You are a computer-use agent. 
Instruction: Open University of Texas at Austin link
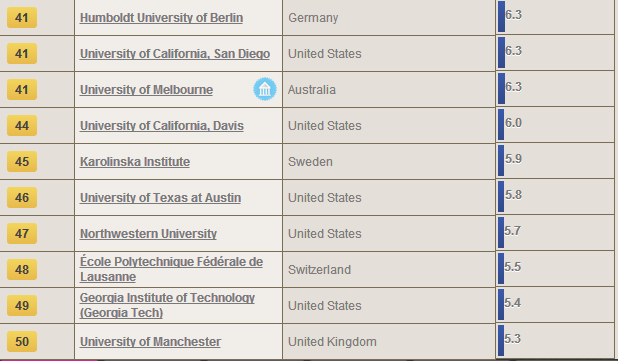pyautogui.click(x=160, y=198)
